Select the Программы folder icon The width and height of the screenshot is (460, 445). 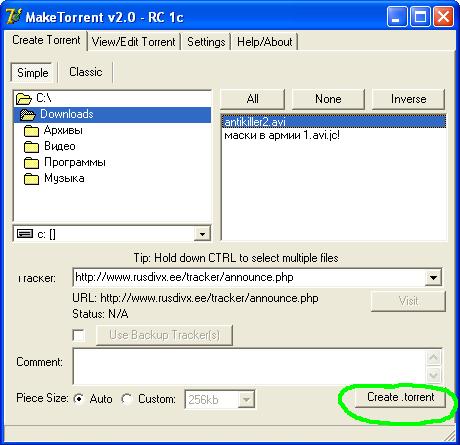(31, 163)
